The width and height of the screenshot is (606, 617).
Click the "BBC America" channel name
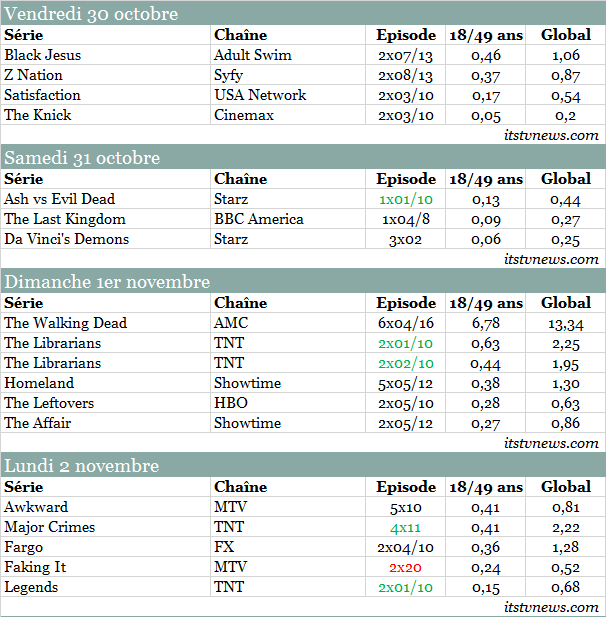click(x=258, y=219)
